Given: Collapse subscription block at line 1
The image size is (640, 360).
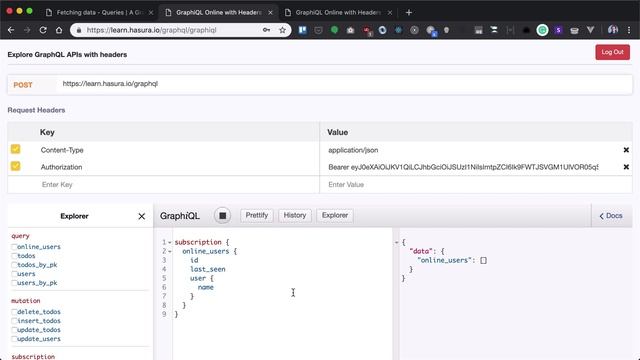Looking at the screenshot, I should [170, 242].
